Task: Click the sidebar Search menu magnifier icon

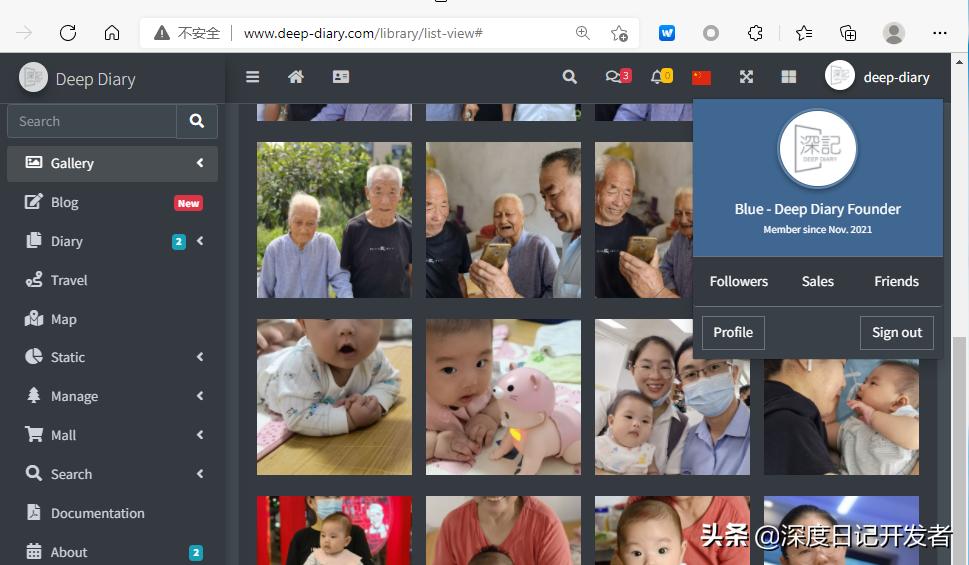Action: click(34, 474)
